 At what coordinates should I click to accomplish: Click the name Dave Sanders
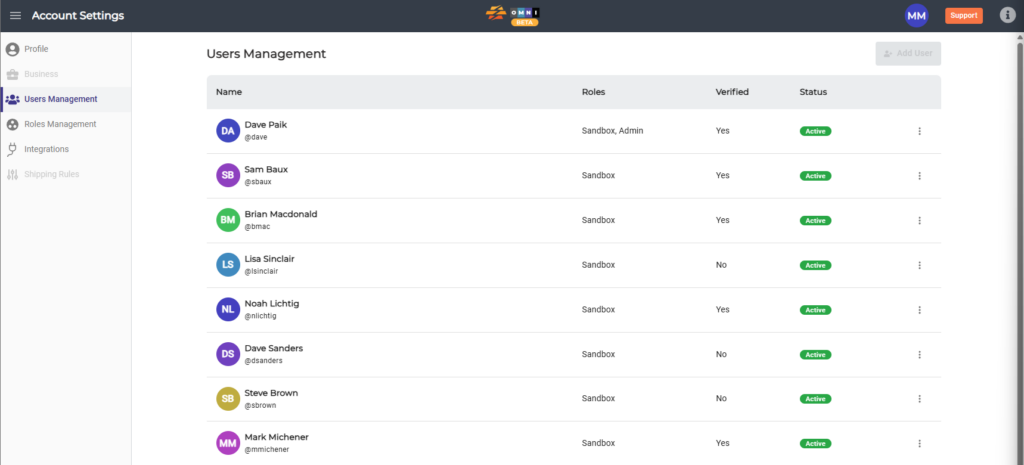(x=274, y=348)
